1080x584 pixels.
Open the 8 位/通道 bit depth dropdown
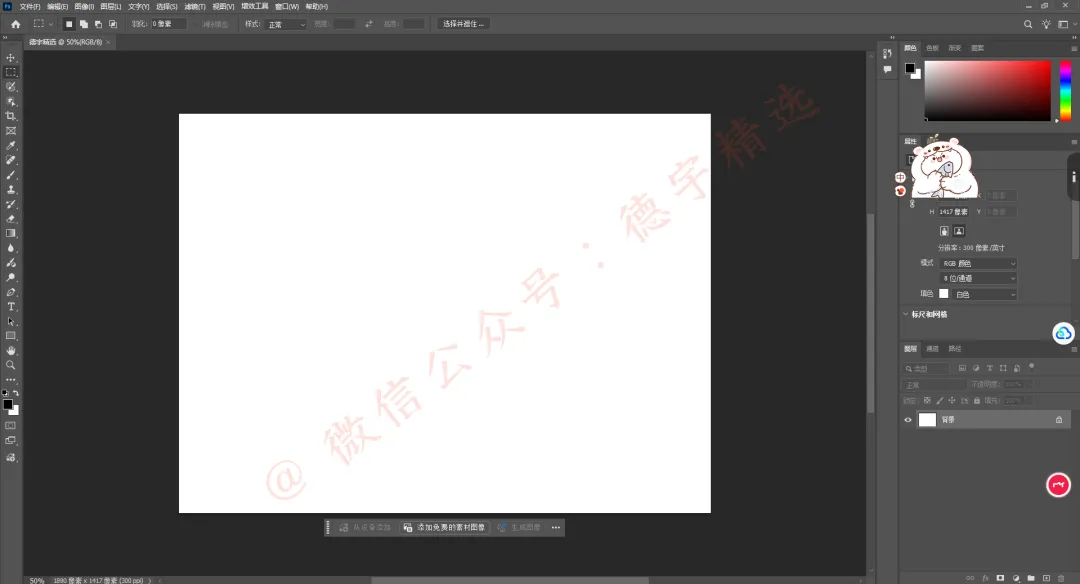(979, 278)
